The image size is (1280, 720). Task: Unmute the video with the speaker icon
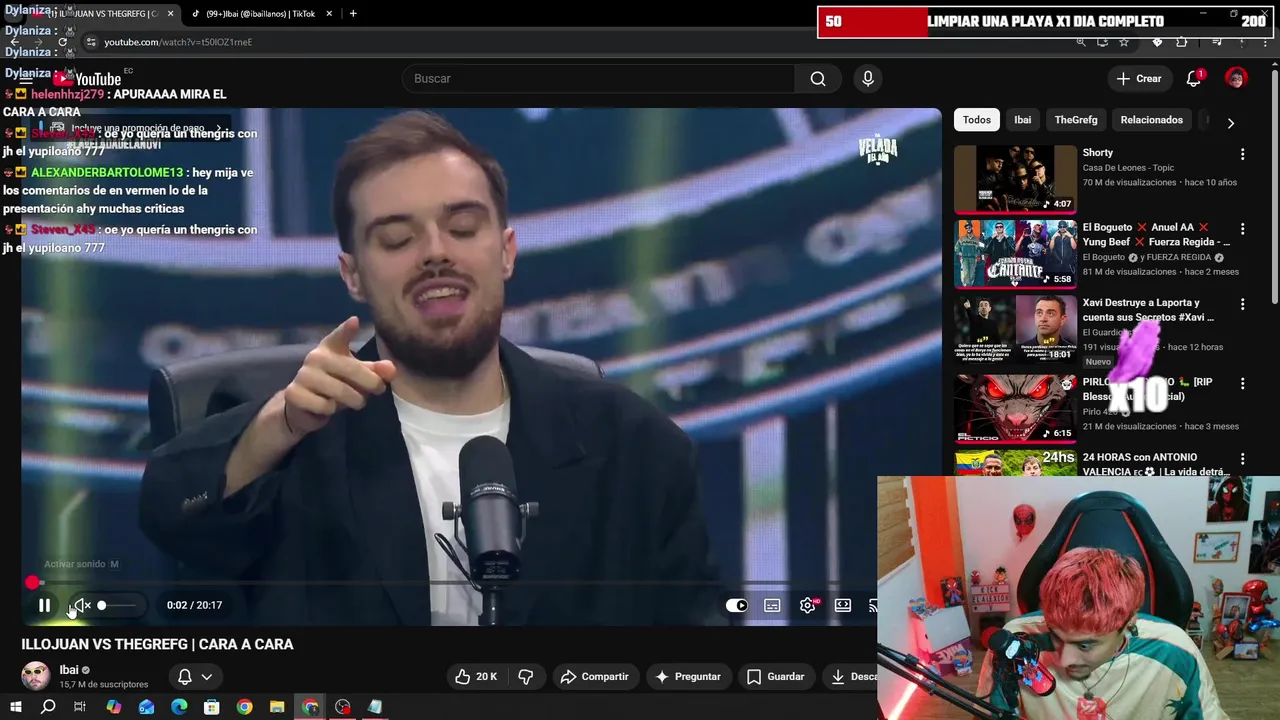81,605
